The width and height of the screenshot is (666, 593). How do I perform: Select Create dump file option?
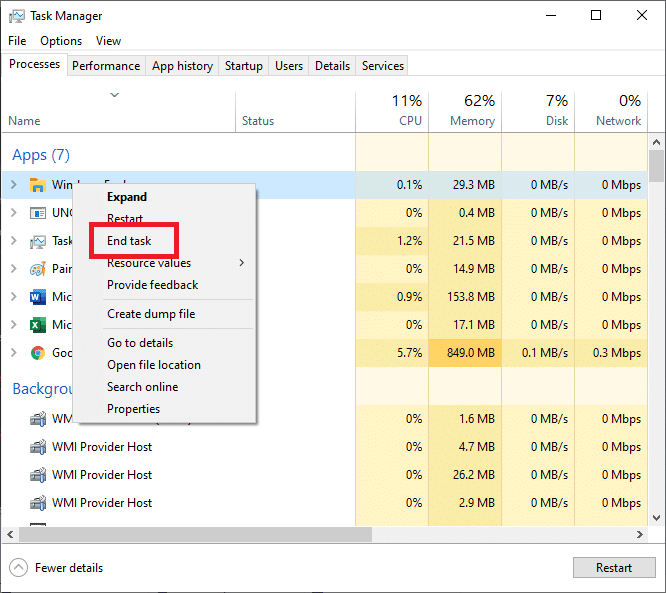pos(151,314)
